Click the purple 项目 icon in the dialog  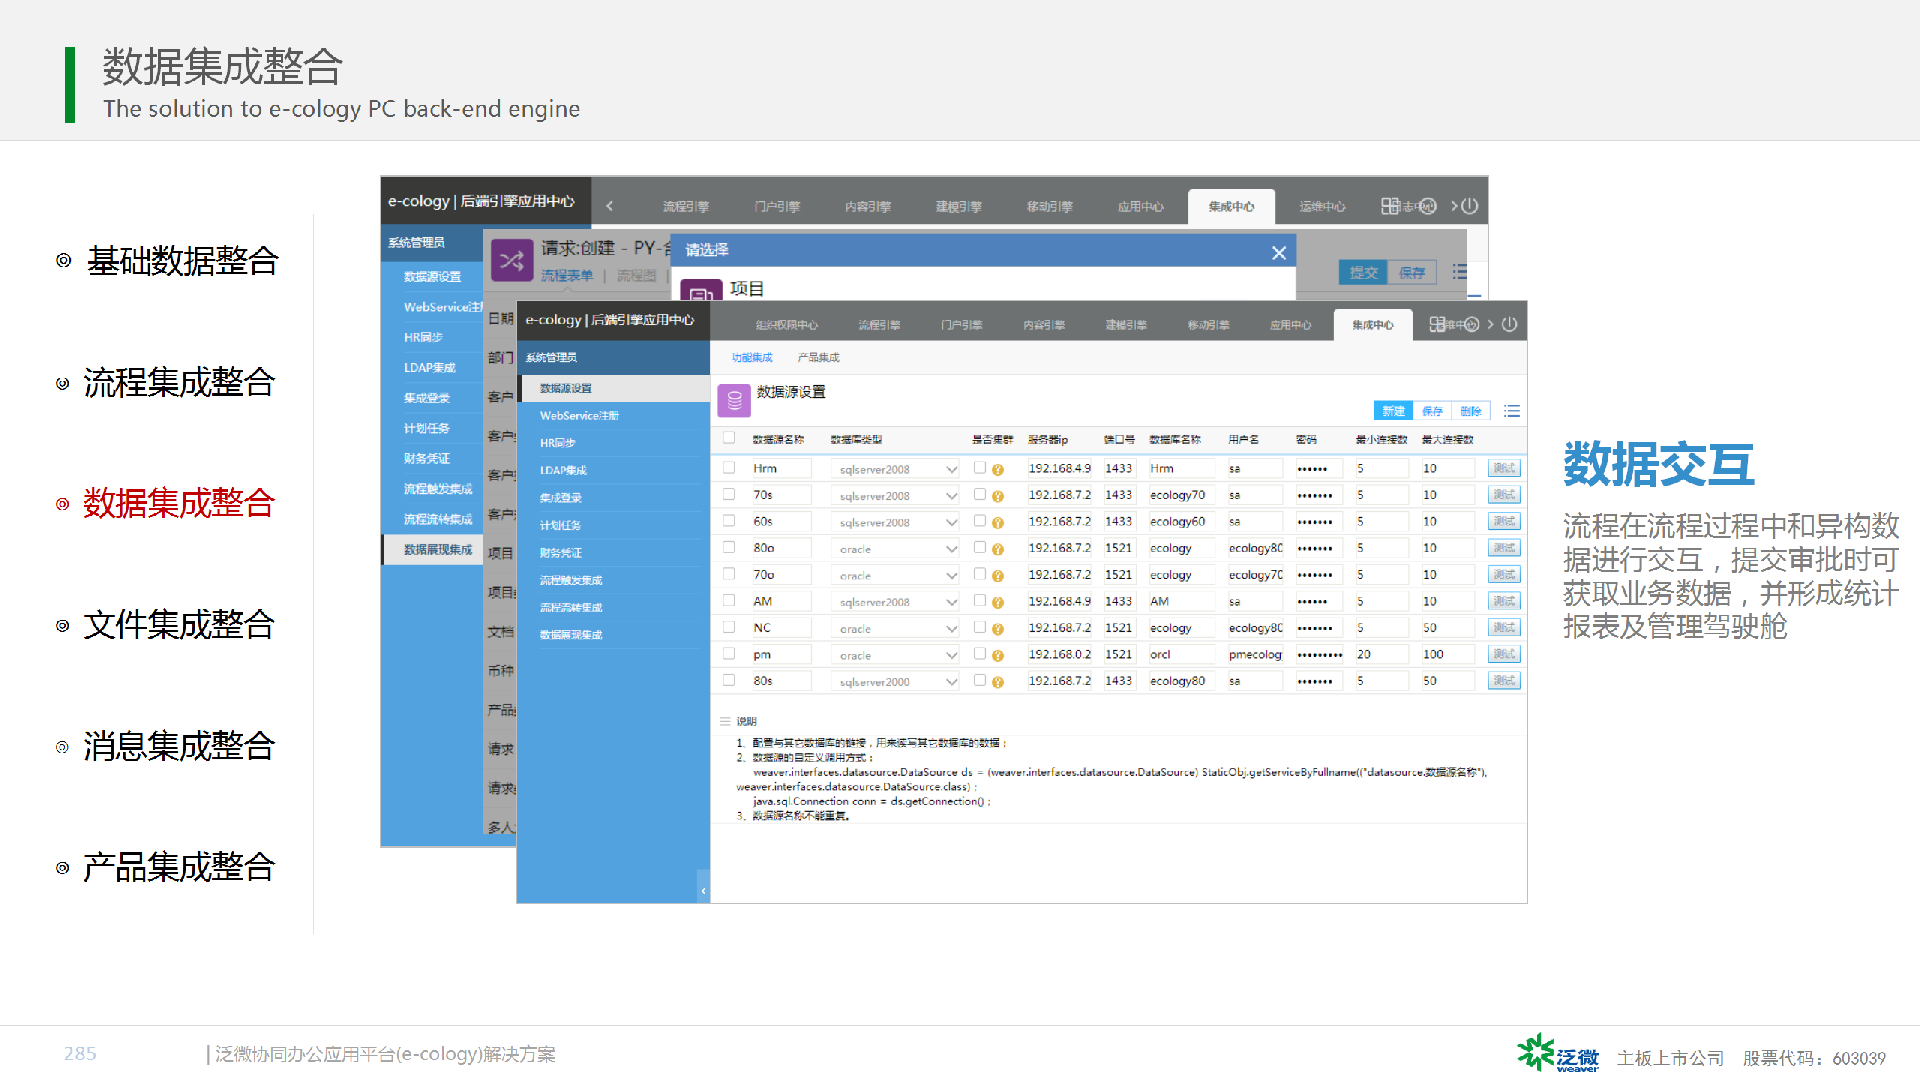tap(701, 291)
